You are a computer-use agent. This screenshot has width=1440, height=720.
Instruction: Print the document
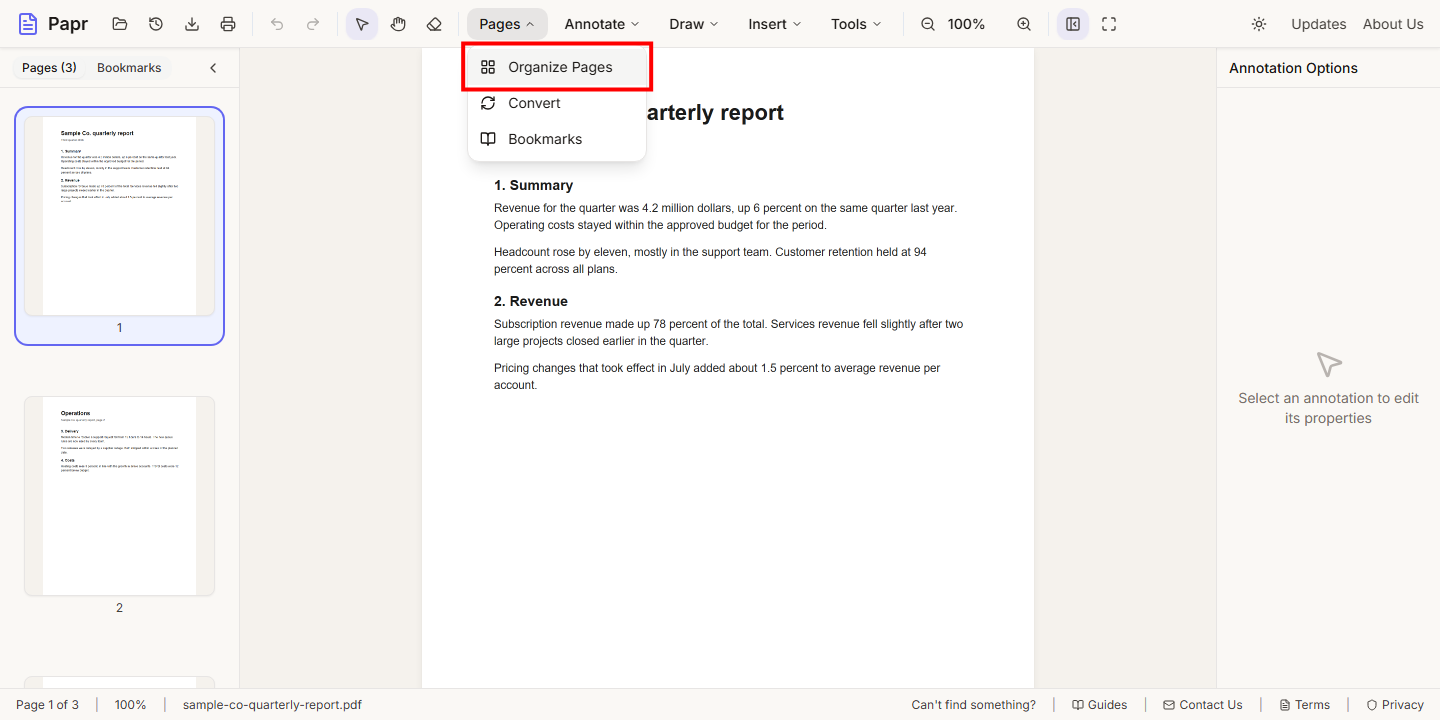pyautogui.click(x=228, y=24)
